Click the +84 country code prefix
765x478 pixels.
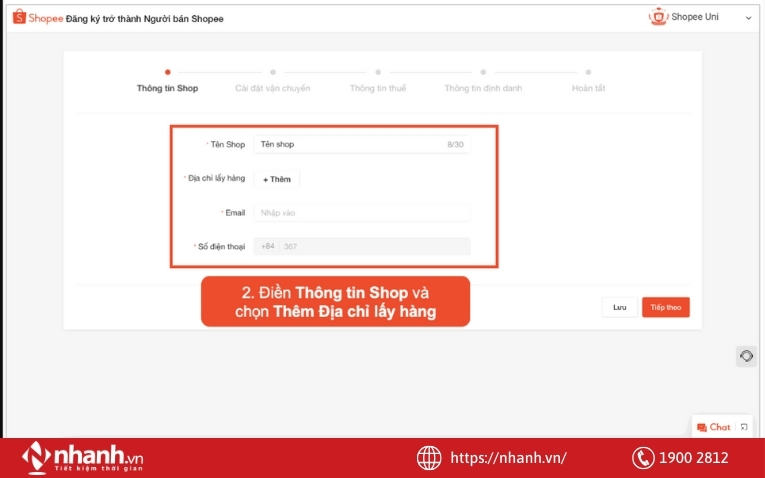[267, 246]
